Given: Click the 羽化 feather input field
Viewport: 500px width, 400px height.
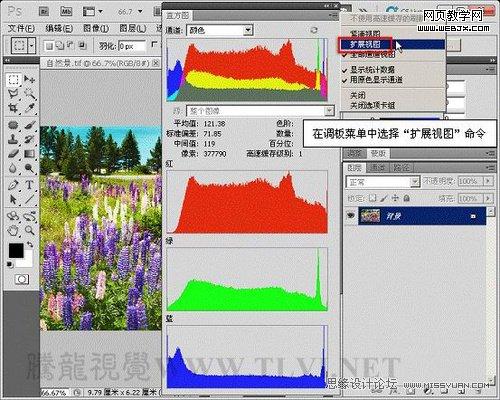Looking at the screenshot, I should 132,46.
